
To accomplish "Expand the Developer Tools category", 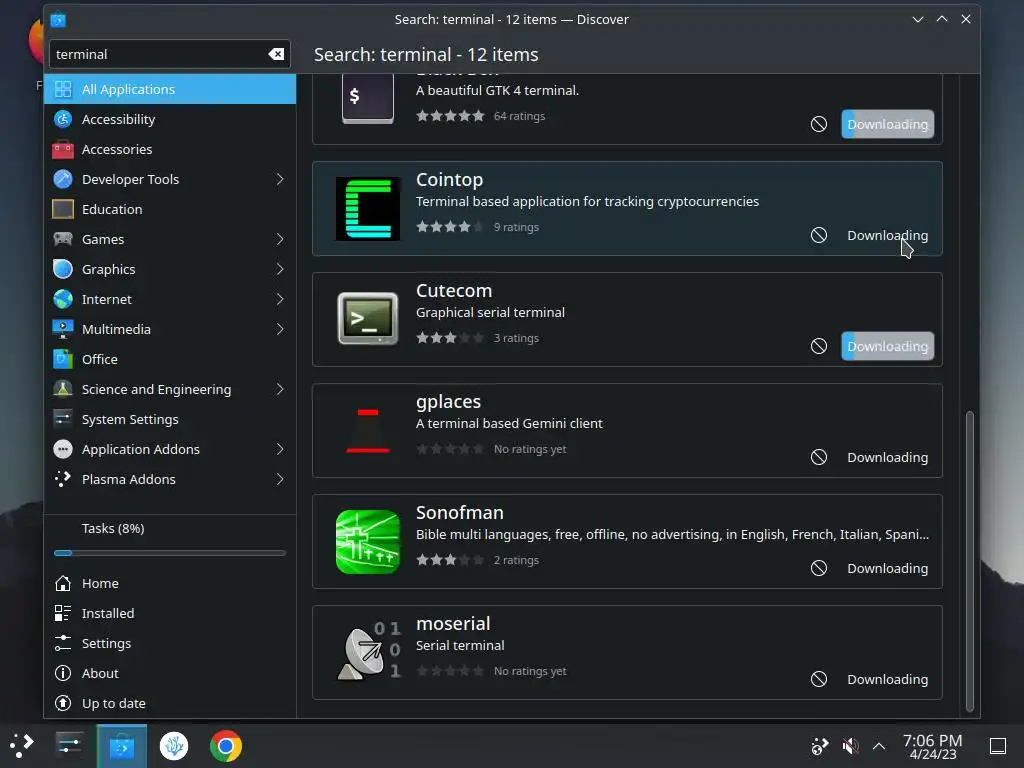I will click(x=280, y=179).
